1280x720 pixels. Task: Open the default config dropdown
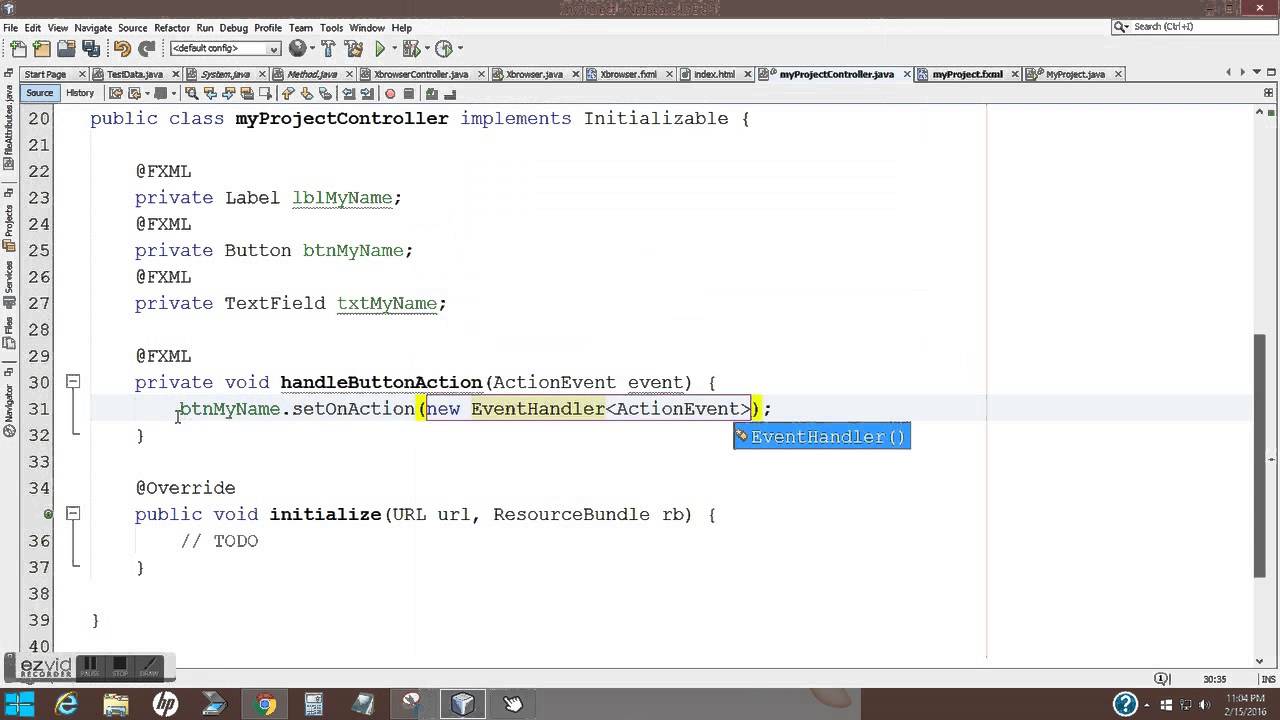(x=225, y=48)
